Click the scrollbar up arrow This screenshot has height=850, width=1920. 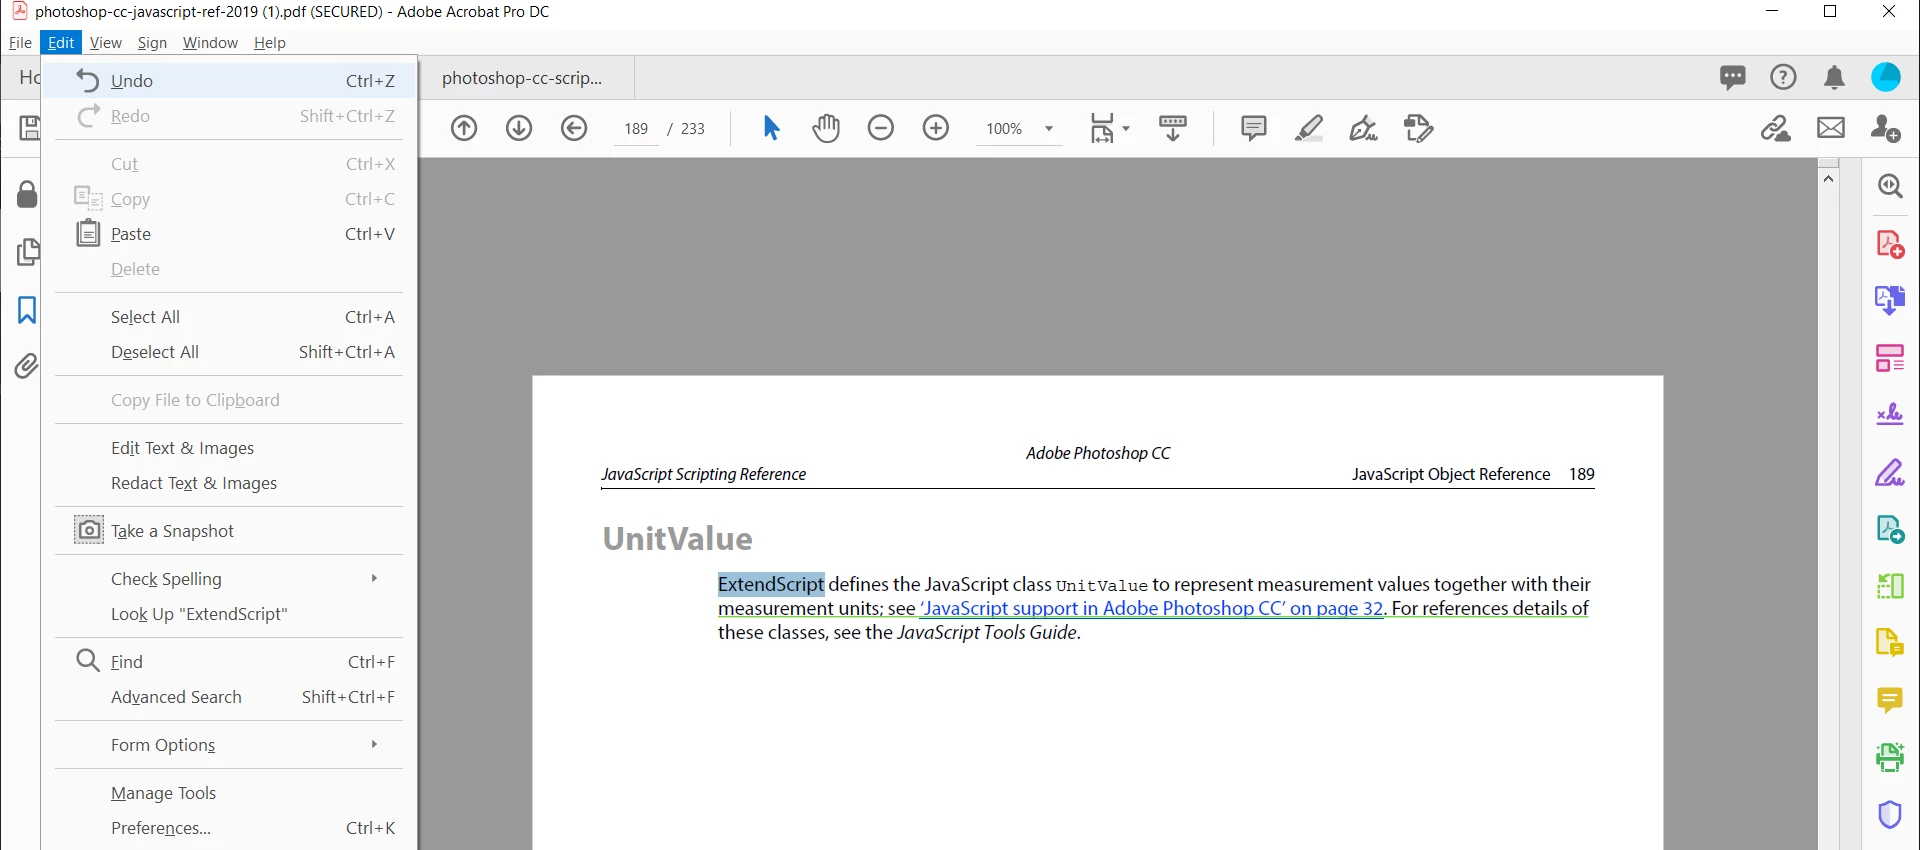point(1828,179)
